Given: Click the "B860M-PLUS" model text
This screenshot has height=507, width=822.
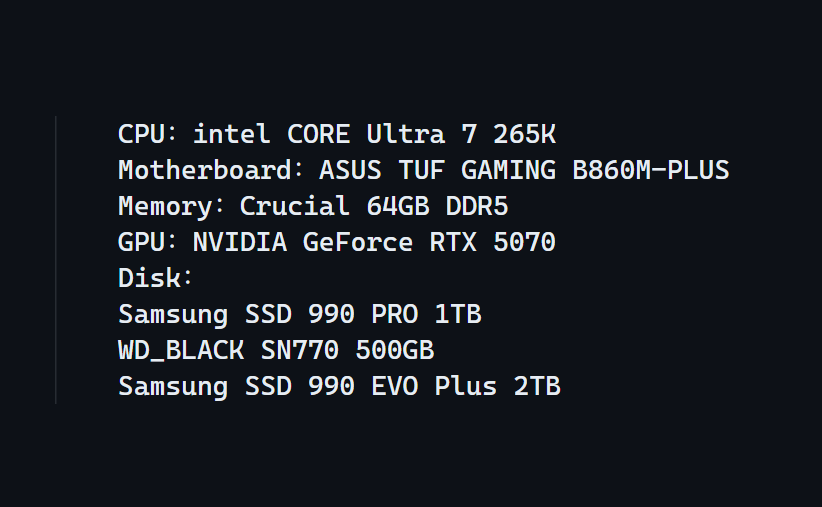Looking at the screenshot, I should 650,170.
